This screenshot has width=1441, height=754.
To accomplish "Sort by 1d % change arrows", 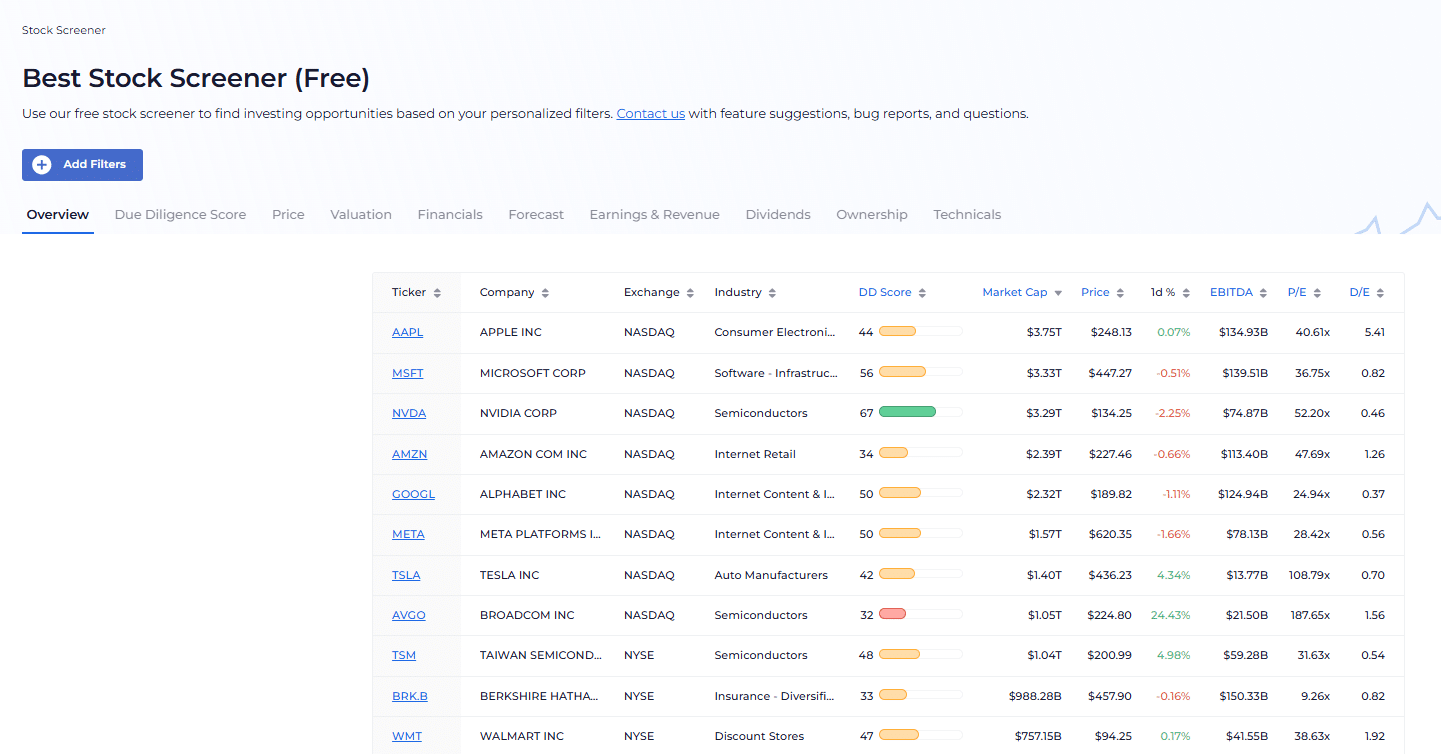I will point(1186,293).
